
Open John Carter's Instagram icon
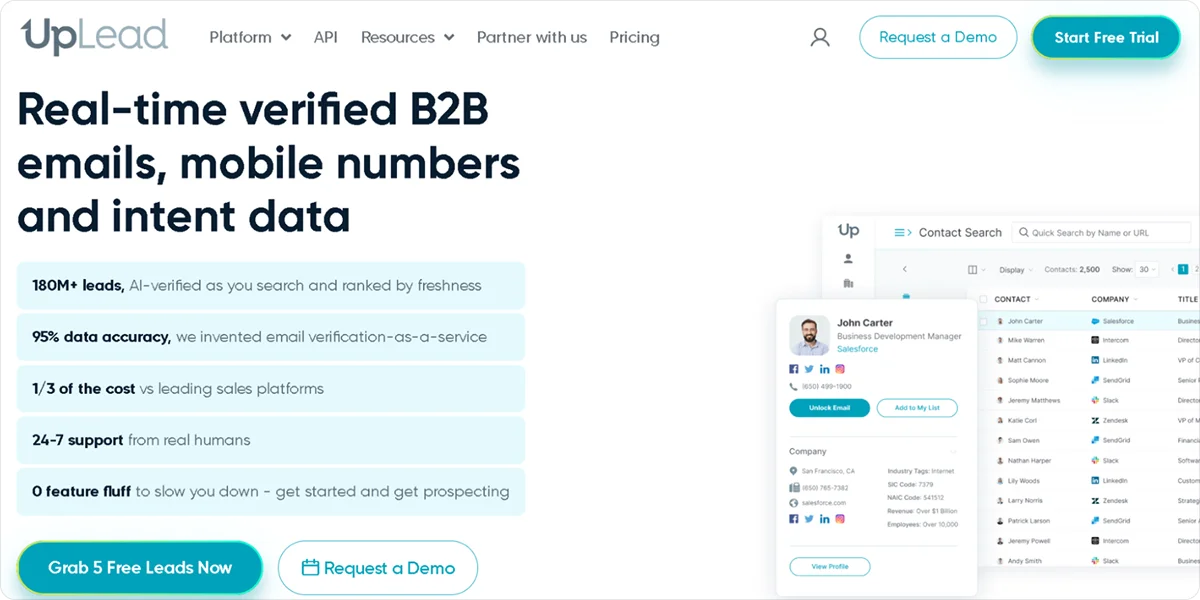840,369
